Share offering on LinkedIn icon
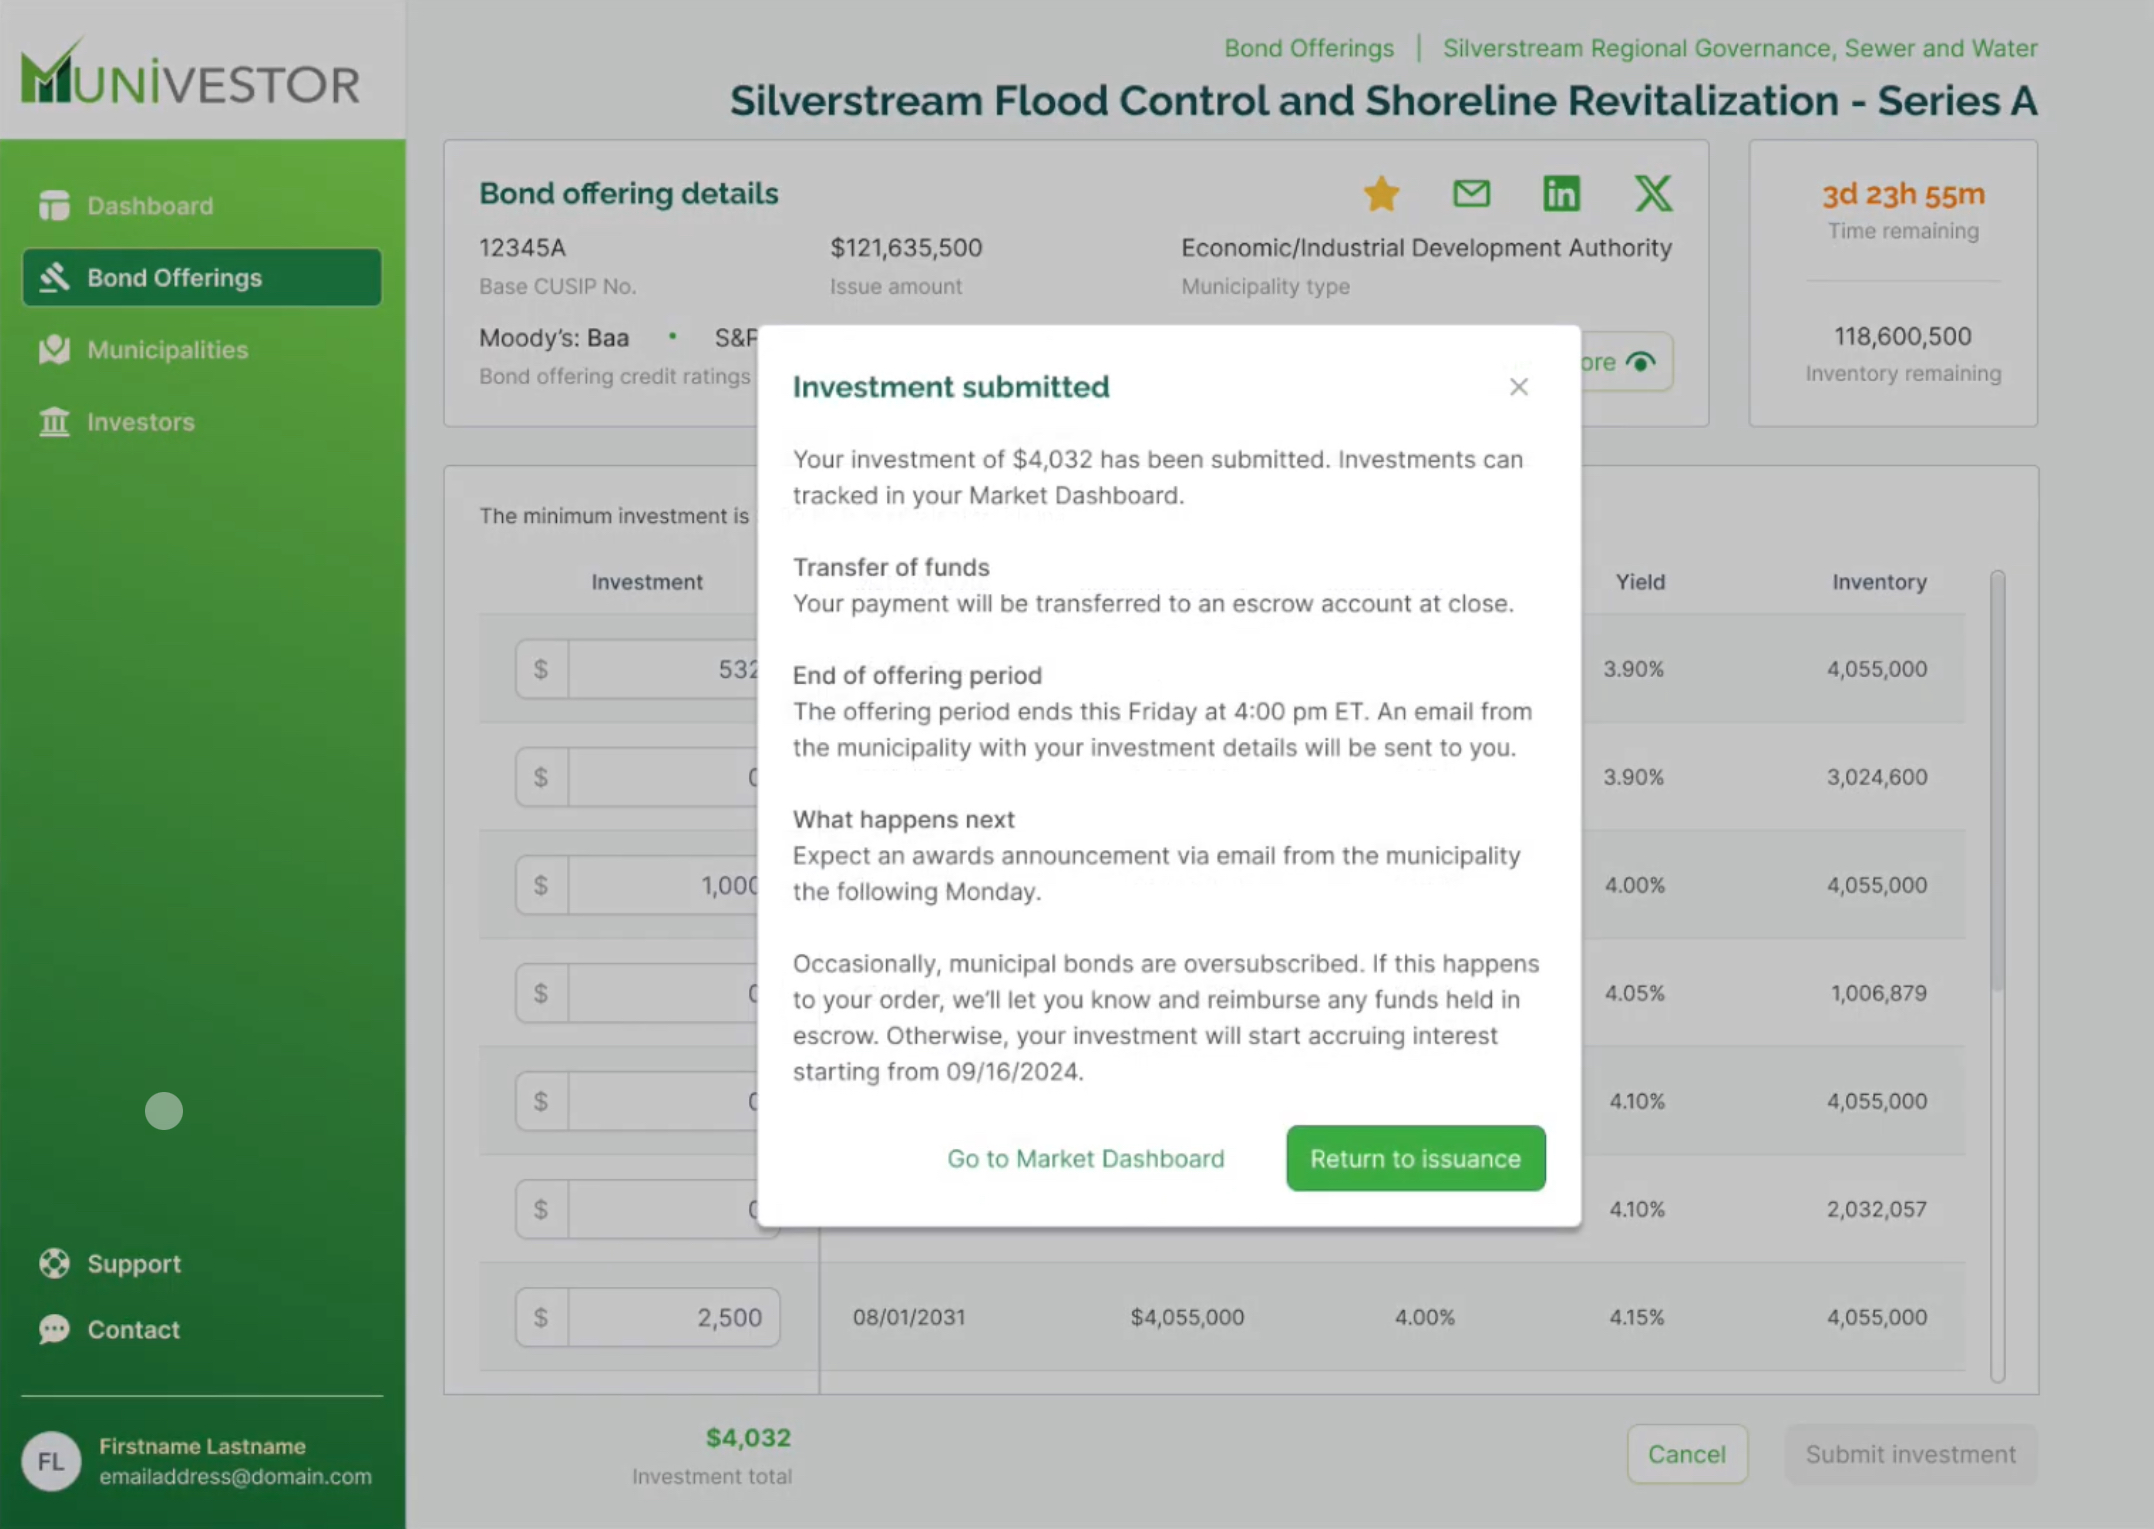Screen dimensions: 2154x1529 pyautogui.click(x=1561, y=194)
